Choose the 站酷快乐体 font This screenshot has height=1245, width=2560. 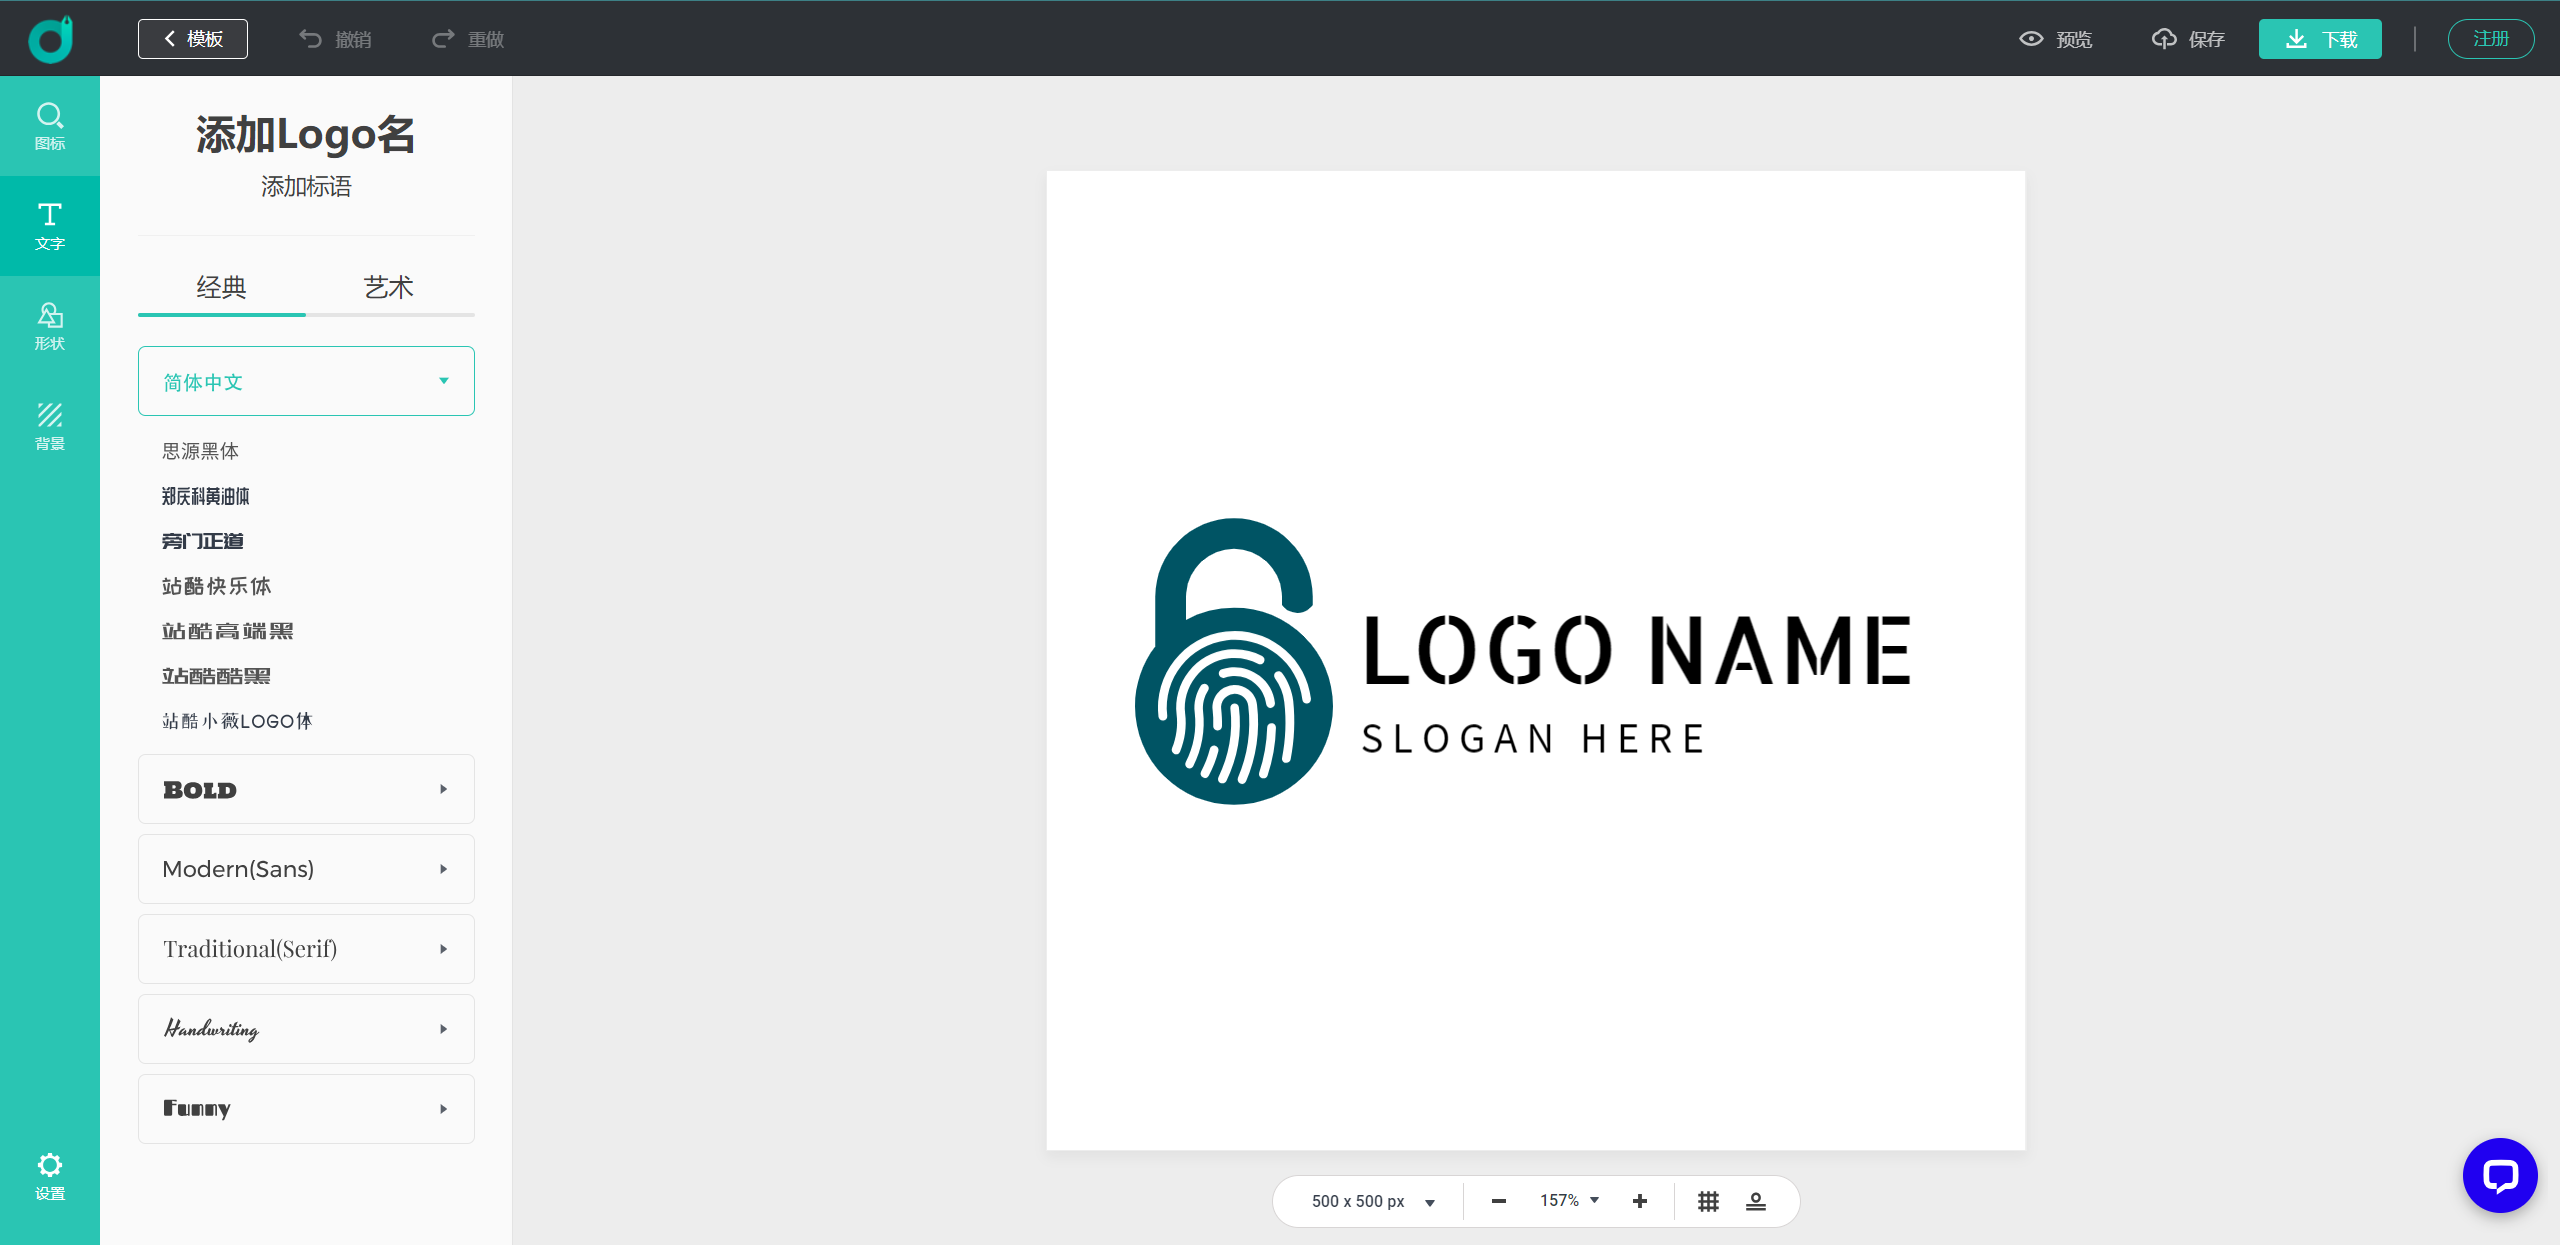point(217,586)
